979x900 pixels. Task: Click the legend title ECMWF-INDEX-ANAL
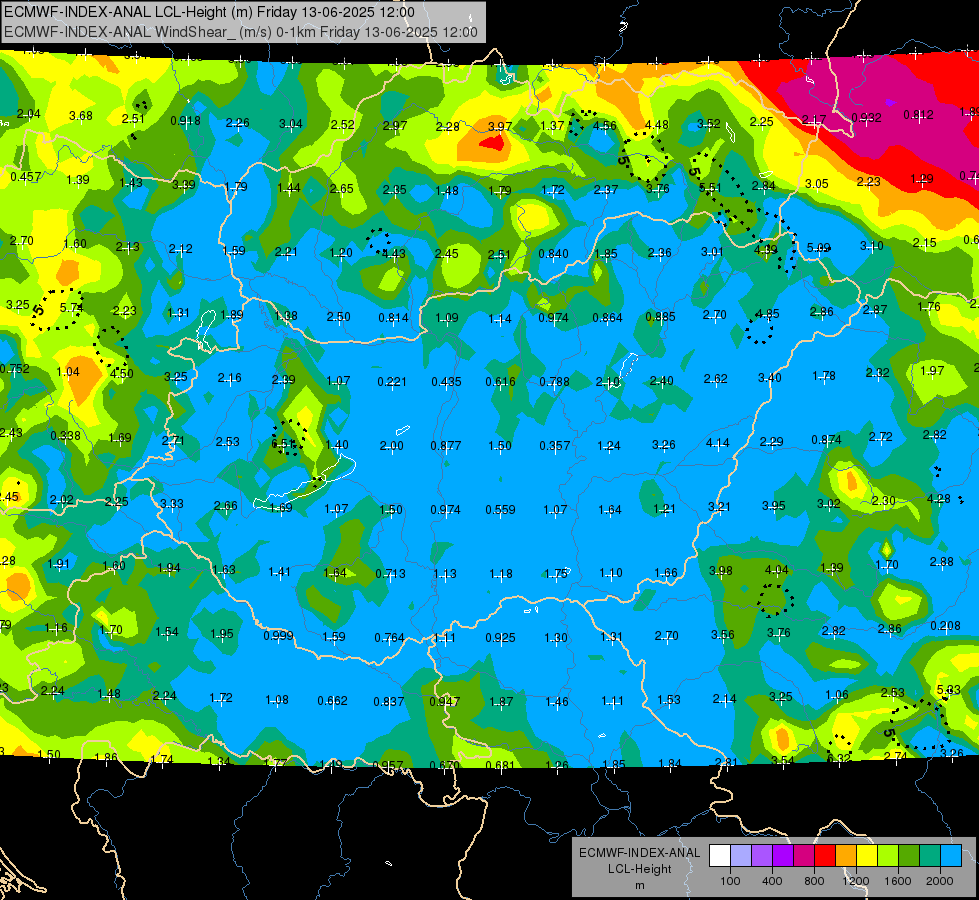point(639,853)
